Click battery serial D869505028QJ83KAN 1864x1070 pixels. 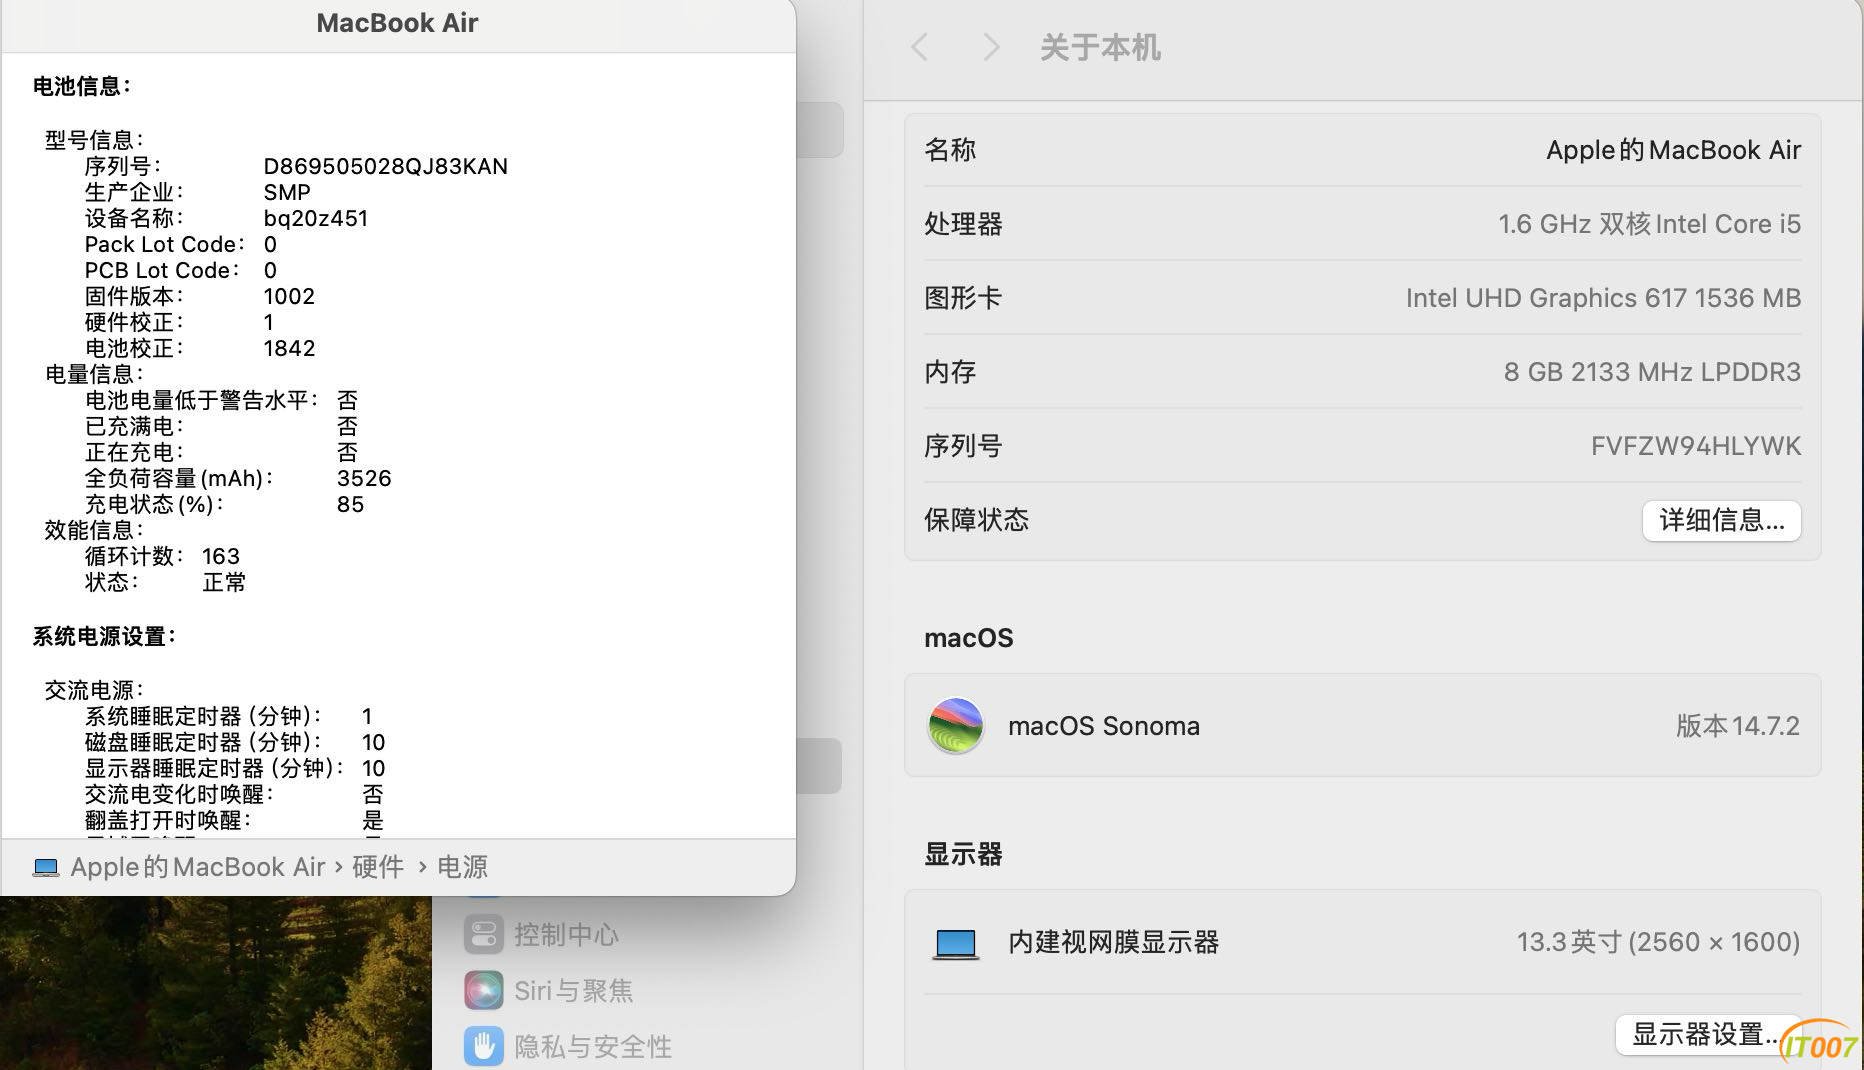385,166
